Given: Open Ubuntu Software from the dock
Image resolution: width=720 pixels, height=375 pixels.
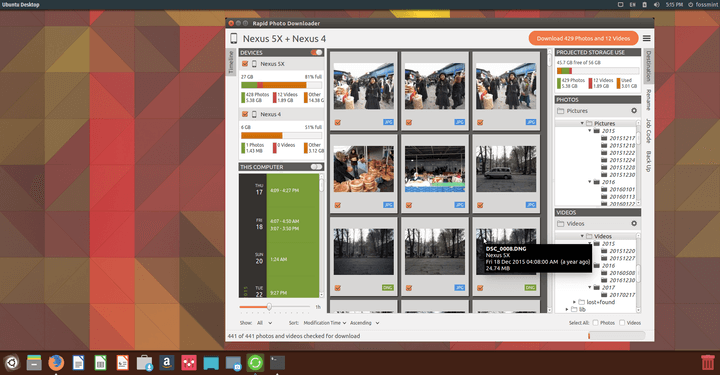Looking at the screenshot, I should click(144, 363).
